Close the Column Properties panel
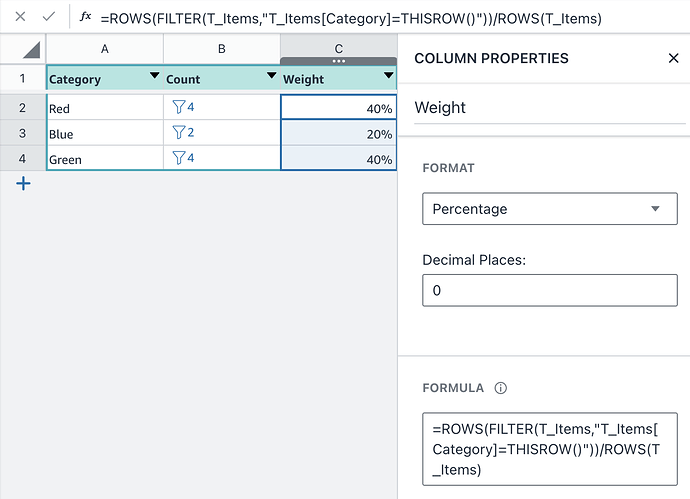 pos(673,59)
